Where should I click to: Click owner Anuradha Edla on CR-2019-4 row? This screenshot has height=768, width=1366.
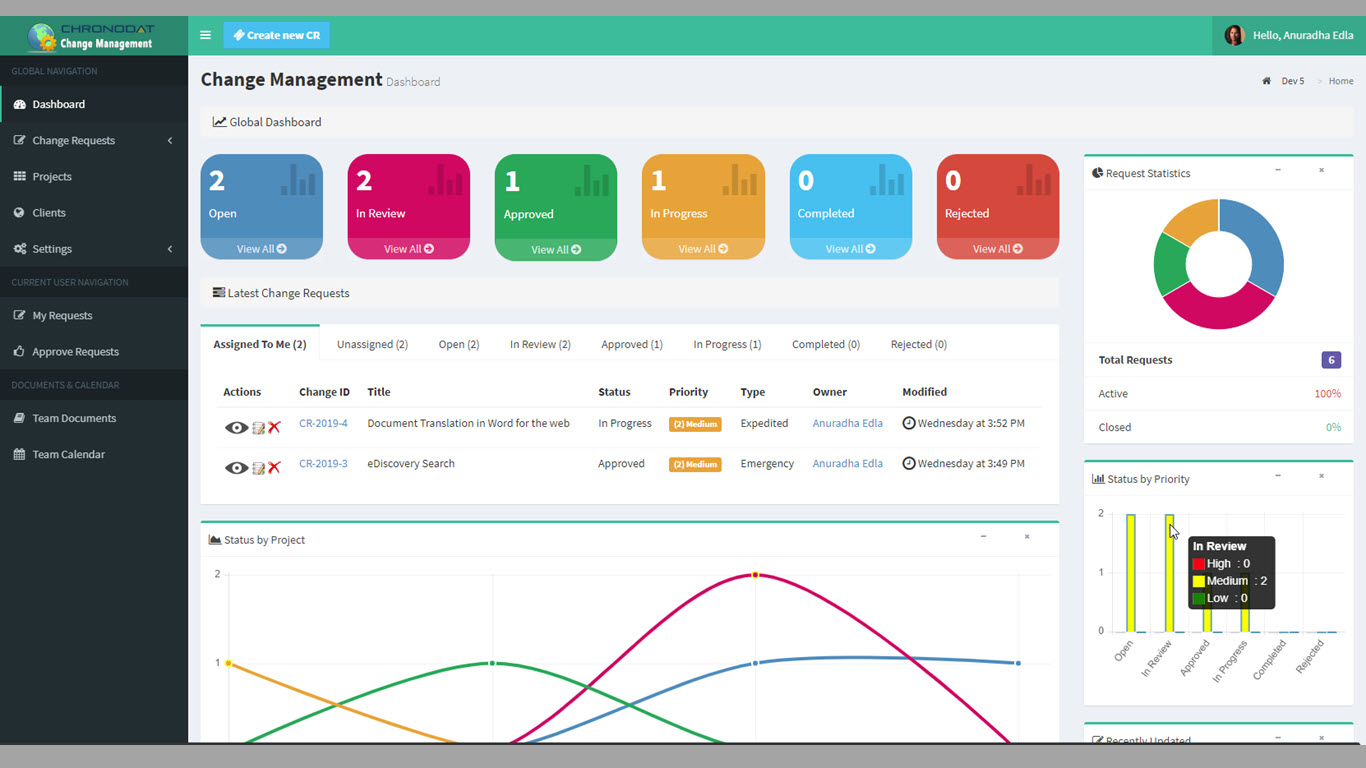pos(847,423)
